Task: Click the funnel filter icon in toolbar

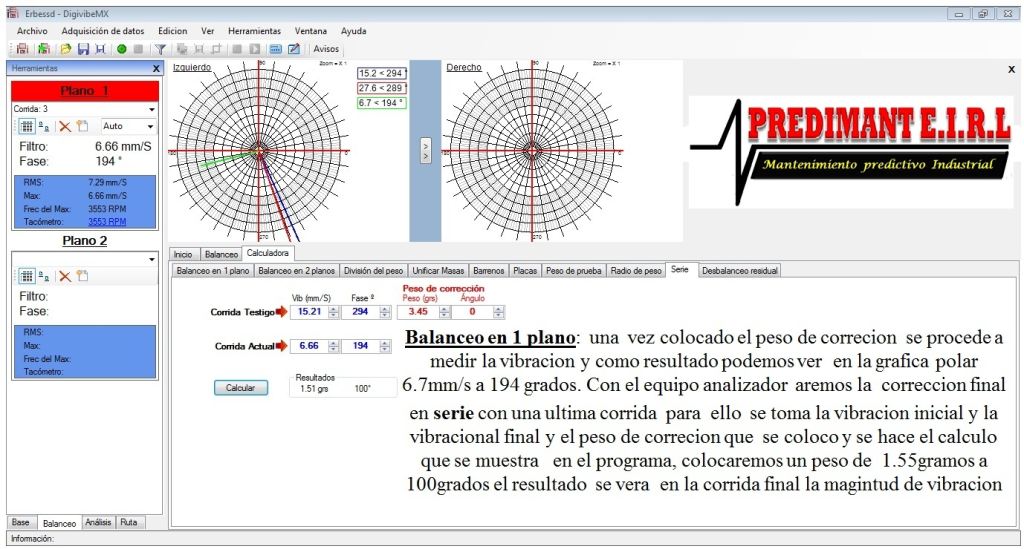Action: tap(160, 48)
